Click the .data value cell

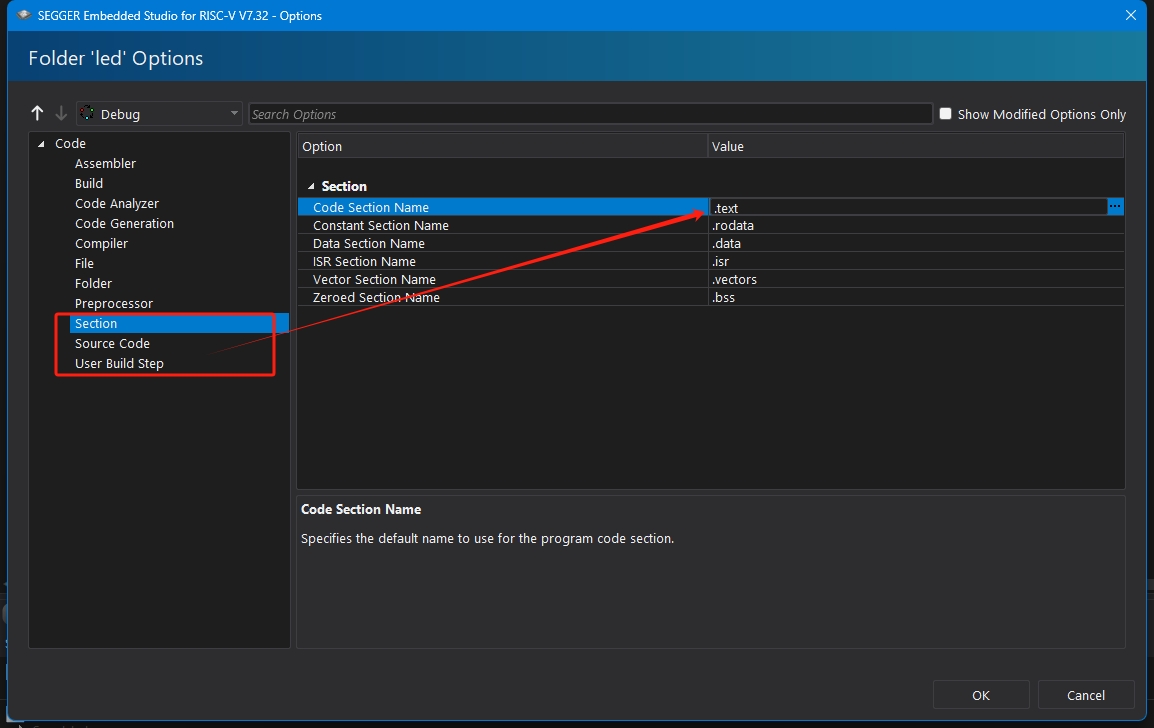point(916,243)
